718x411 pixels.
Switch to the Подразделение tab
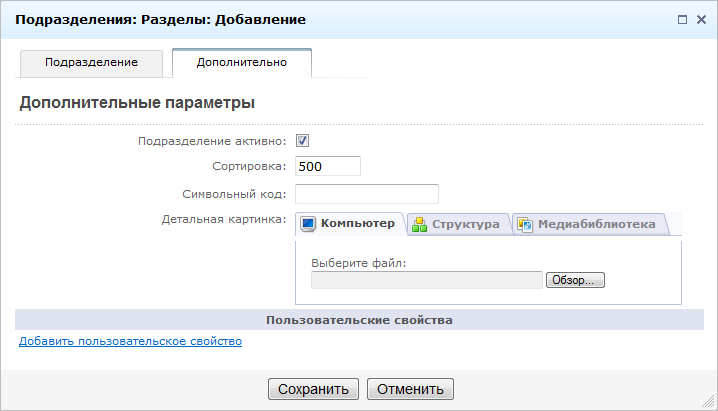point(91,62)
